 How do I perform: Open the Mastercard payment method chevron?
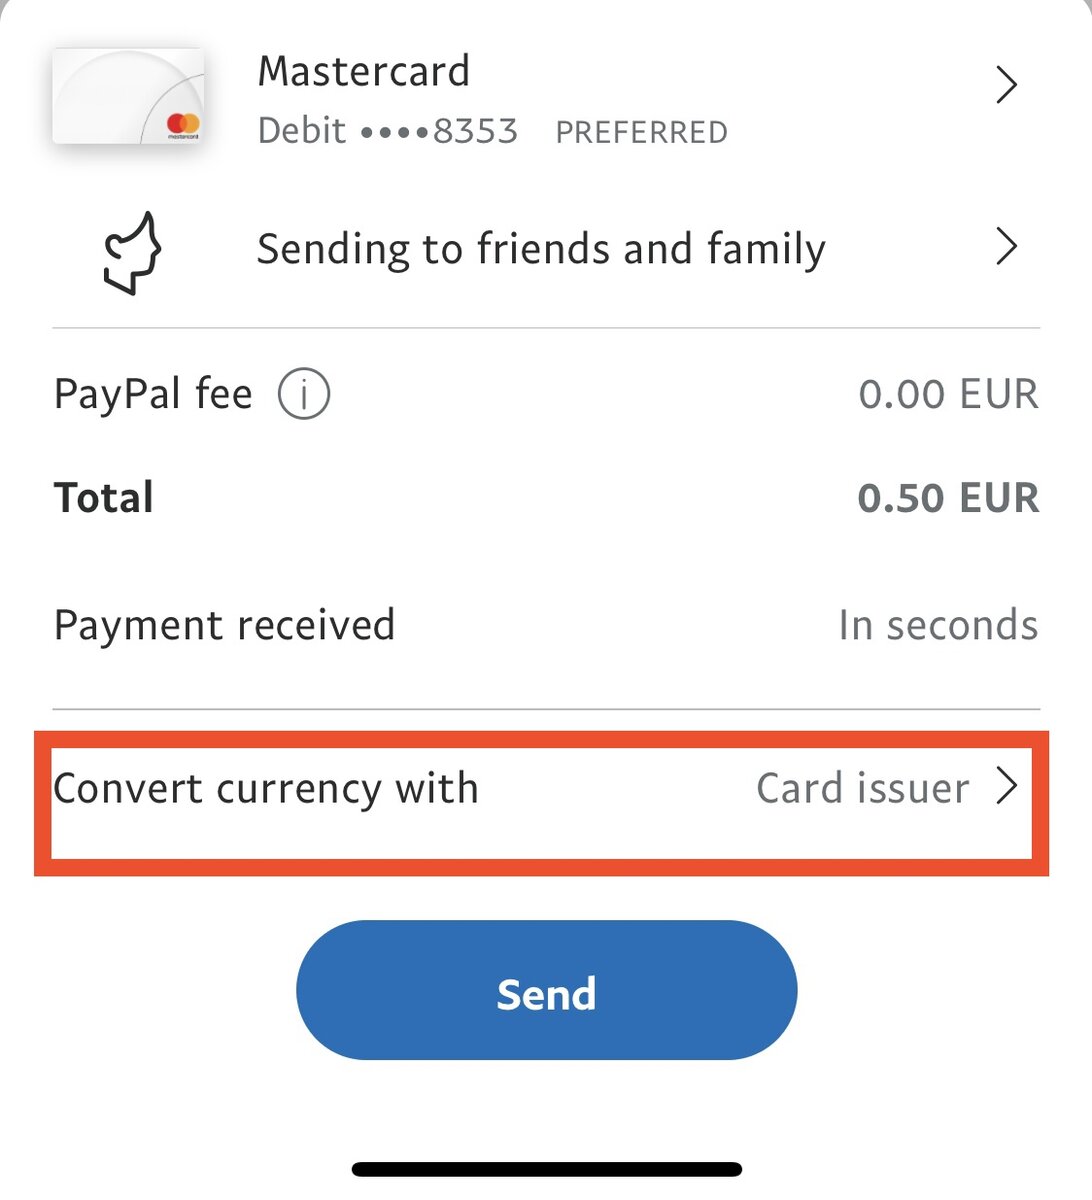(1006, 85)
